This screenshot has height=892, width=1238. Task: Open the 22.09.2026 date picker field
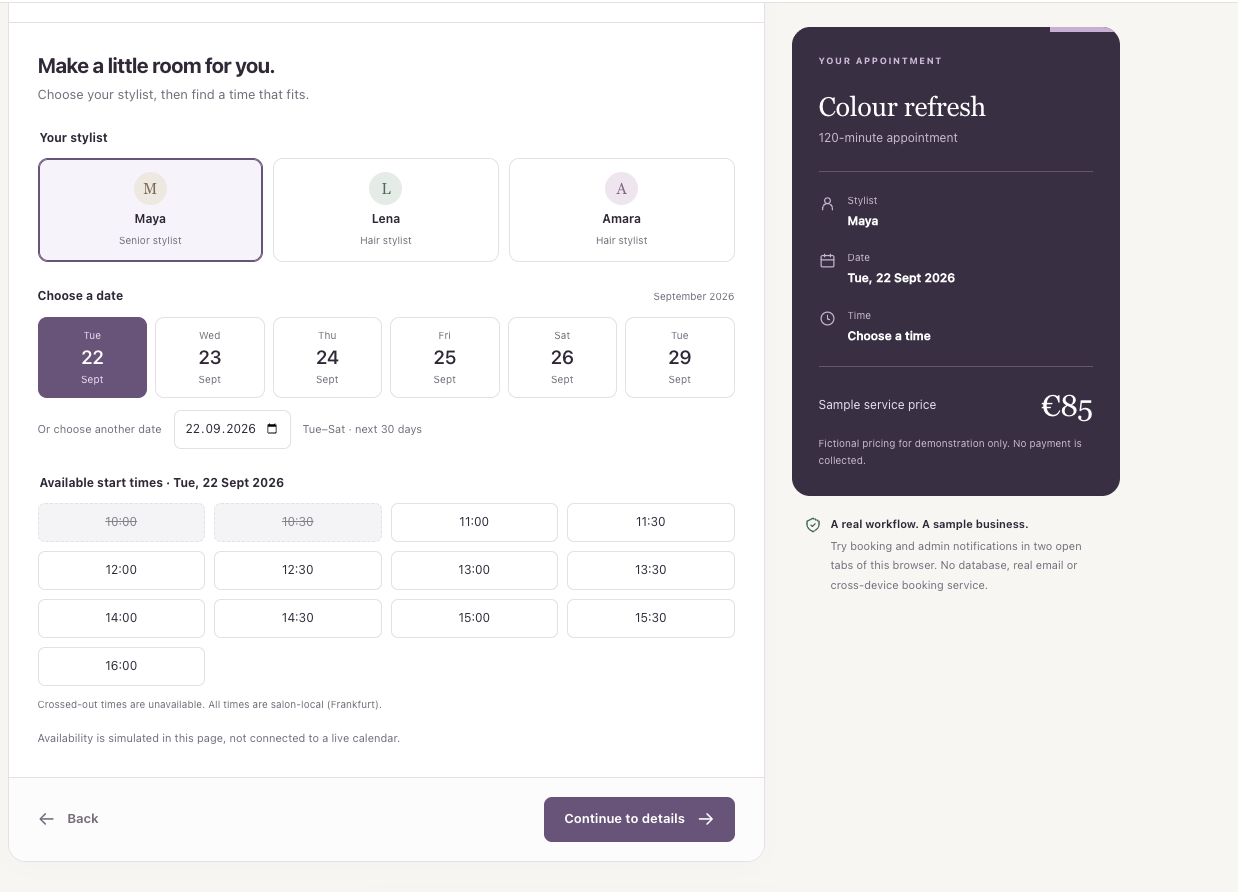click(232, 429)
